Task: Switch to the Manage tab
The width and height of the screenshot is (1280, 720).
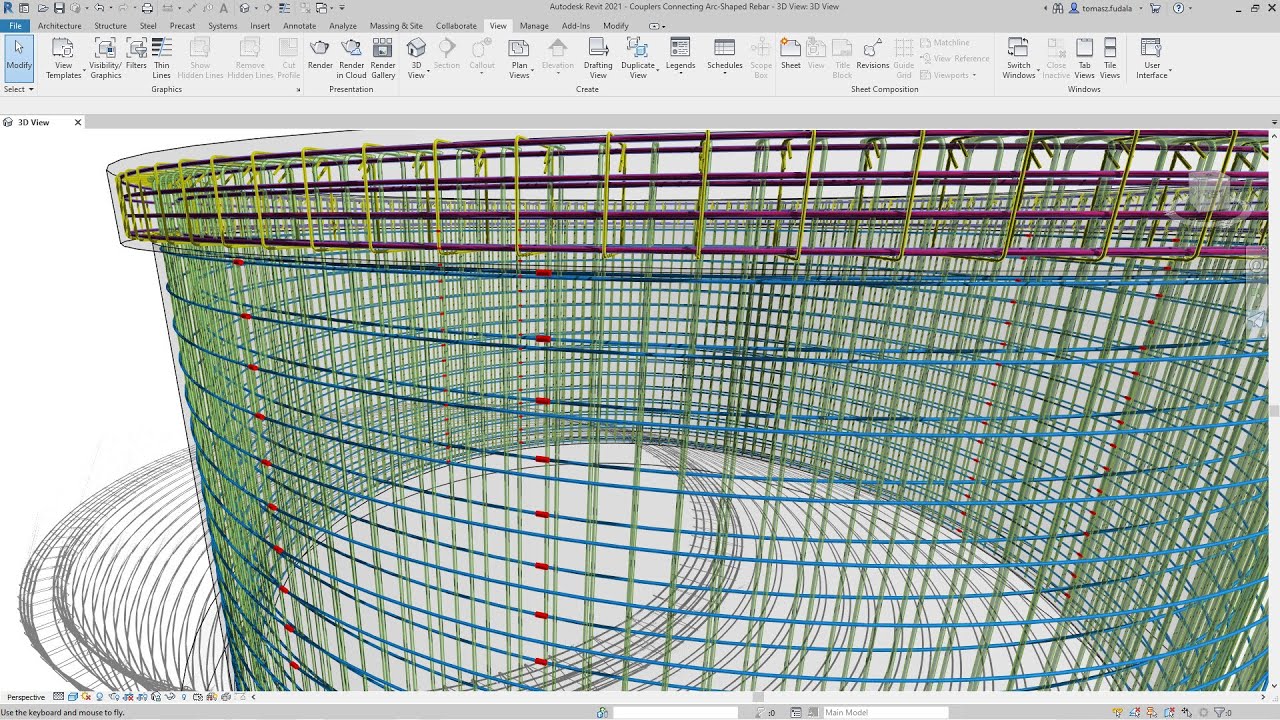Action: click(x=534, y=26)
